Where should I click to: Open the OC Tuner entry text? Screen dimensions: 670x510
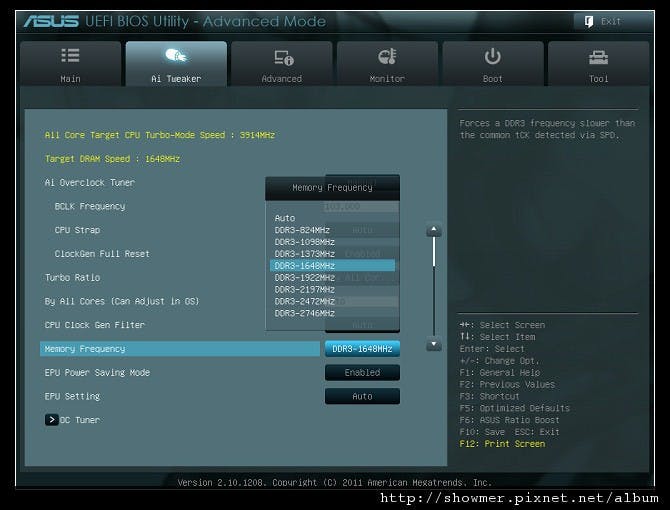[80, 420]
